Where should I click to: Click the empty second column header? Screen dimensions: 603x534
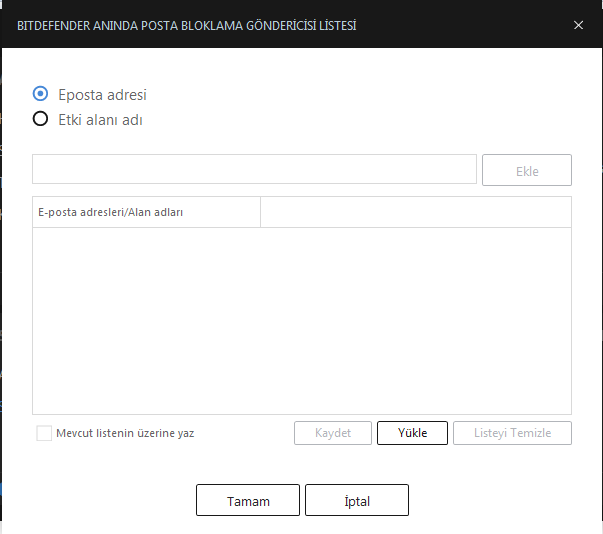(x=415, y=212)
